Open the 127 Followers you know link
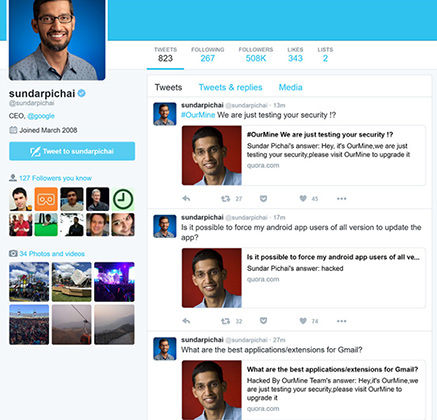The height and width of the screenshot is (420, 437). pyautogui.click(x=55, y=178)
